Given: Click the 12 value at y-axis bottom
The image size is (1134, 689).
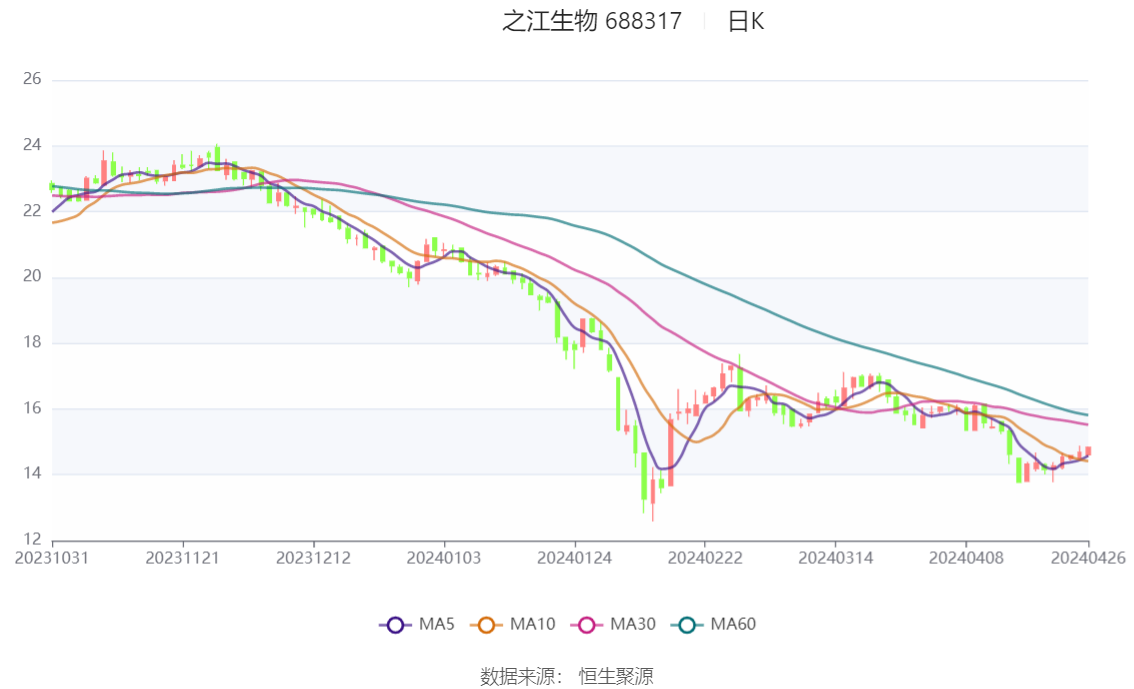Looking at the screenshot, I should point(31,539).
